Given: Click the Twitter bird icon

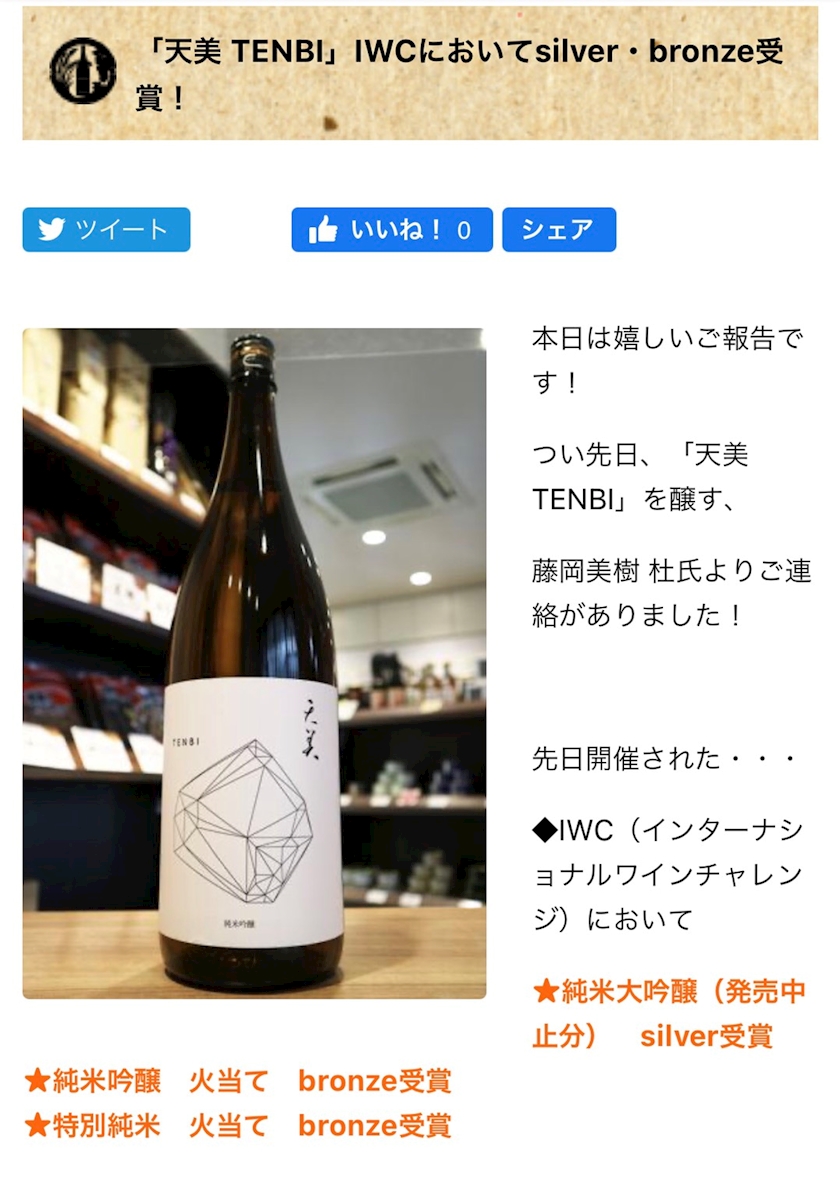Looking at the screenshot, I should pyautogui.click(x=51, y=229).
